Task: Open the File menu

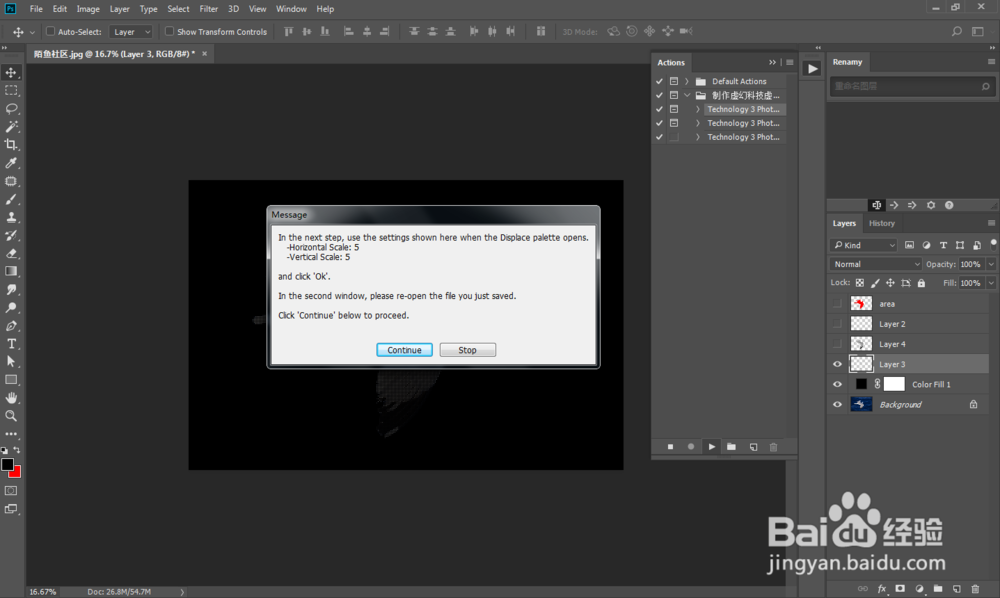Action: 36,9
